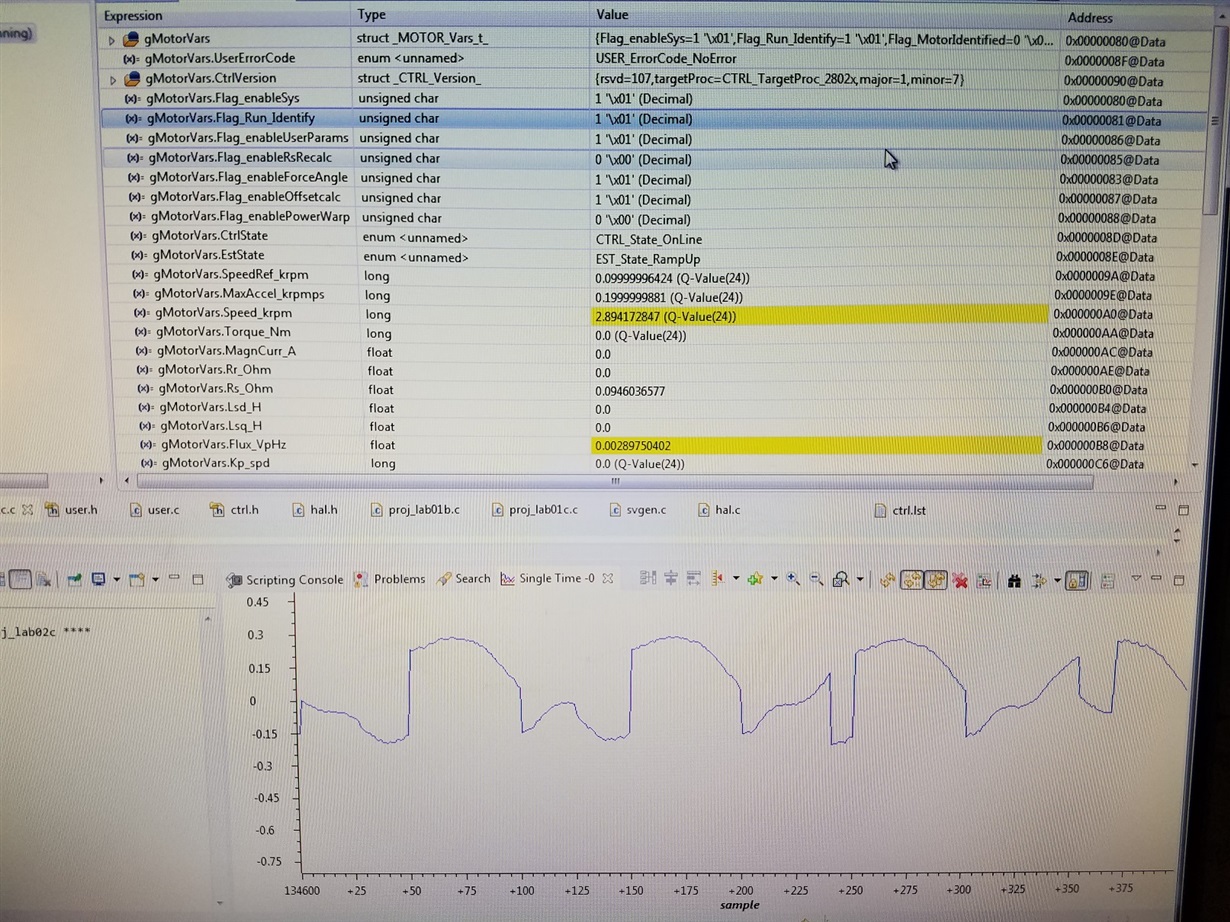The width and height of the screenshot is (1230, 922).
Task: Click the graph toolbar third layout icon
Action: (693, 578)
